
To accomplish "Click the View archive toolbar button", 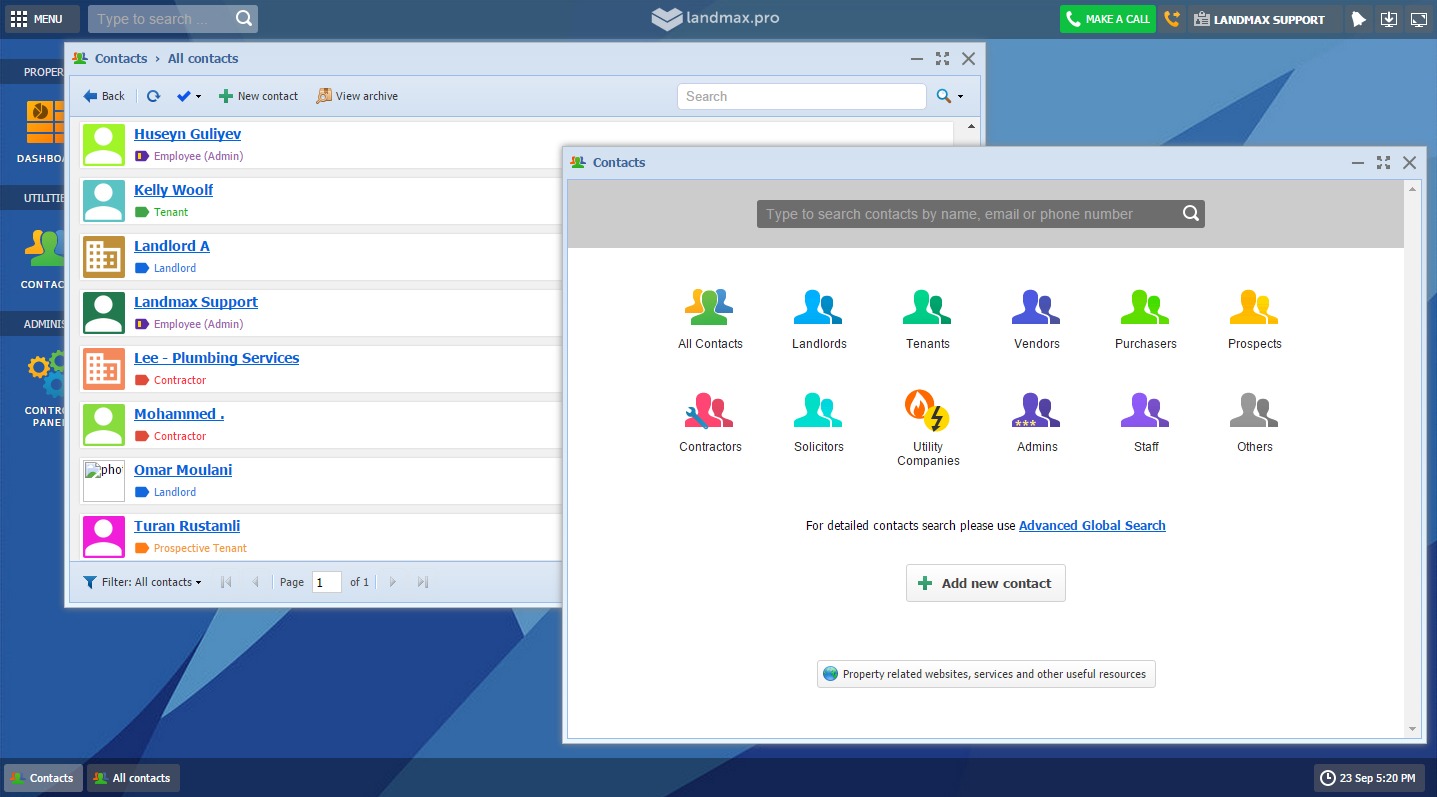I will (x=357, y=96).
